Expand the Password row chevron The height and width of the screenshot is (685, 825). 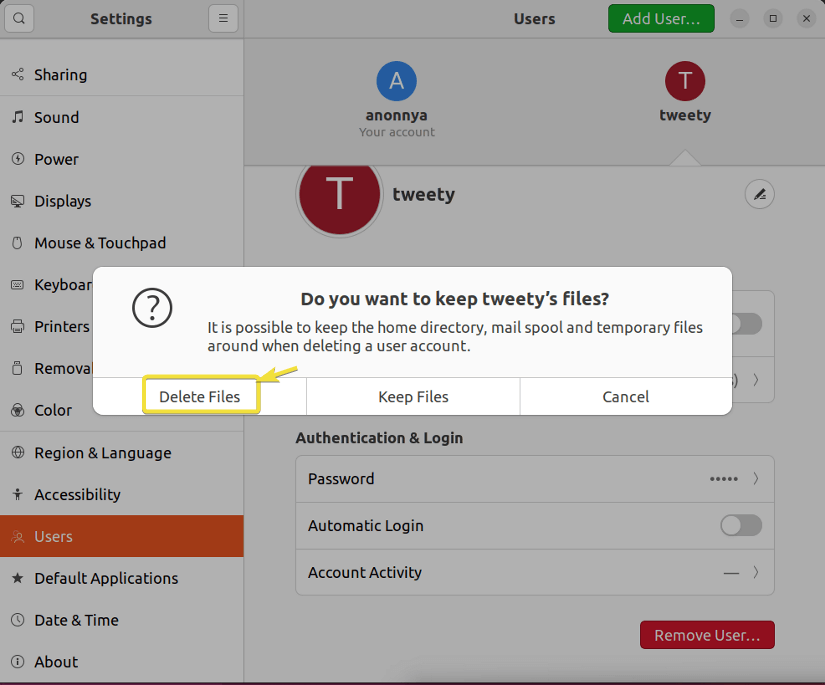[x=756, y=478]
